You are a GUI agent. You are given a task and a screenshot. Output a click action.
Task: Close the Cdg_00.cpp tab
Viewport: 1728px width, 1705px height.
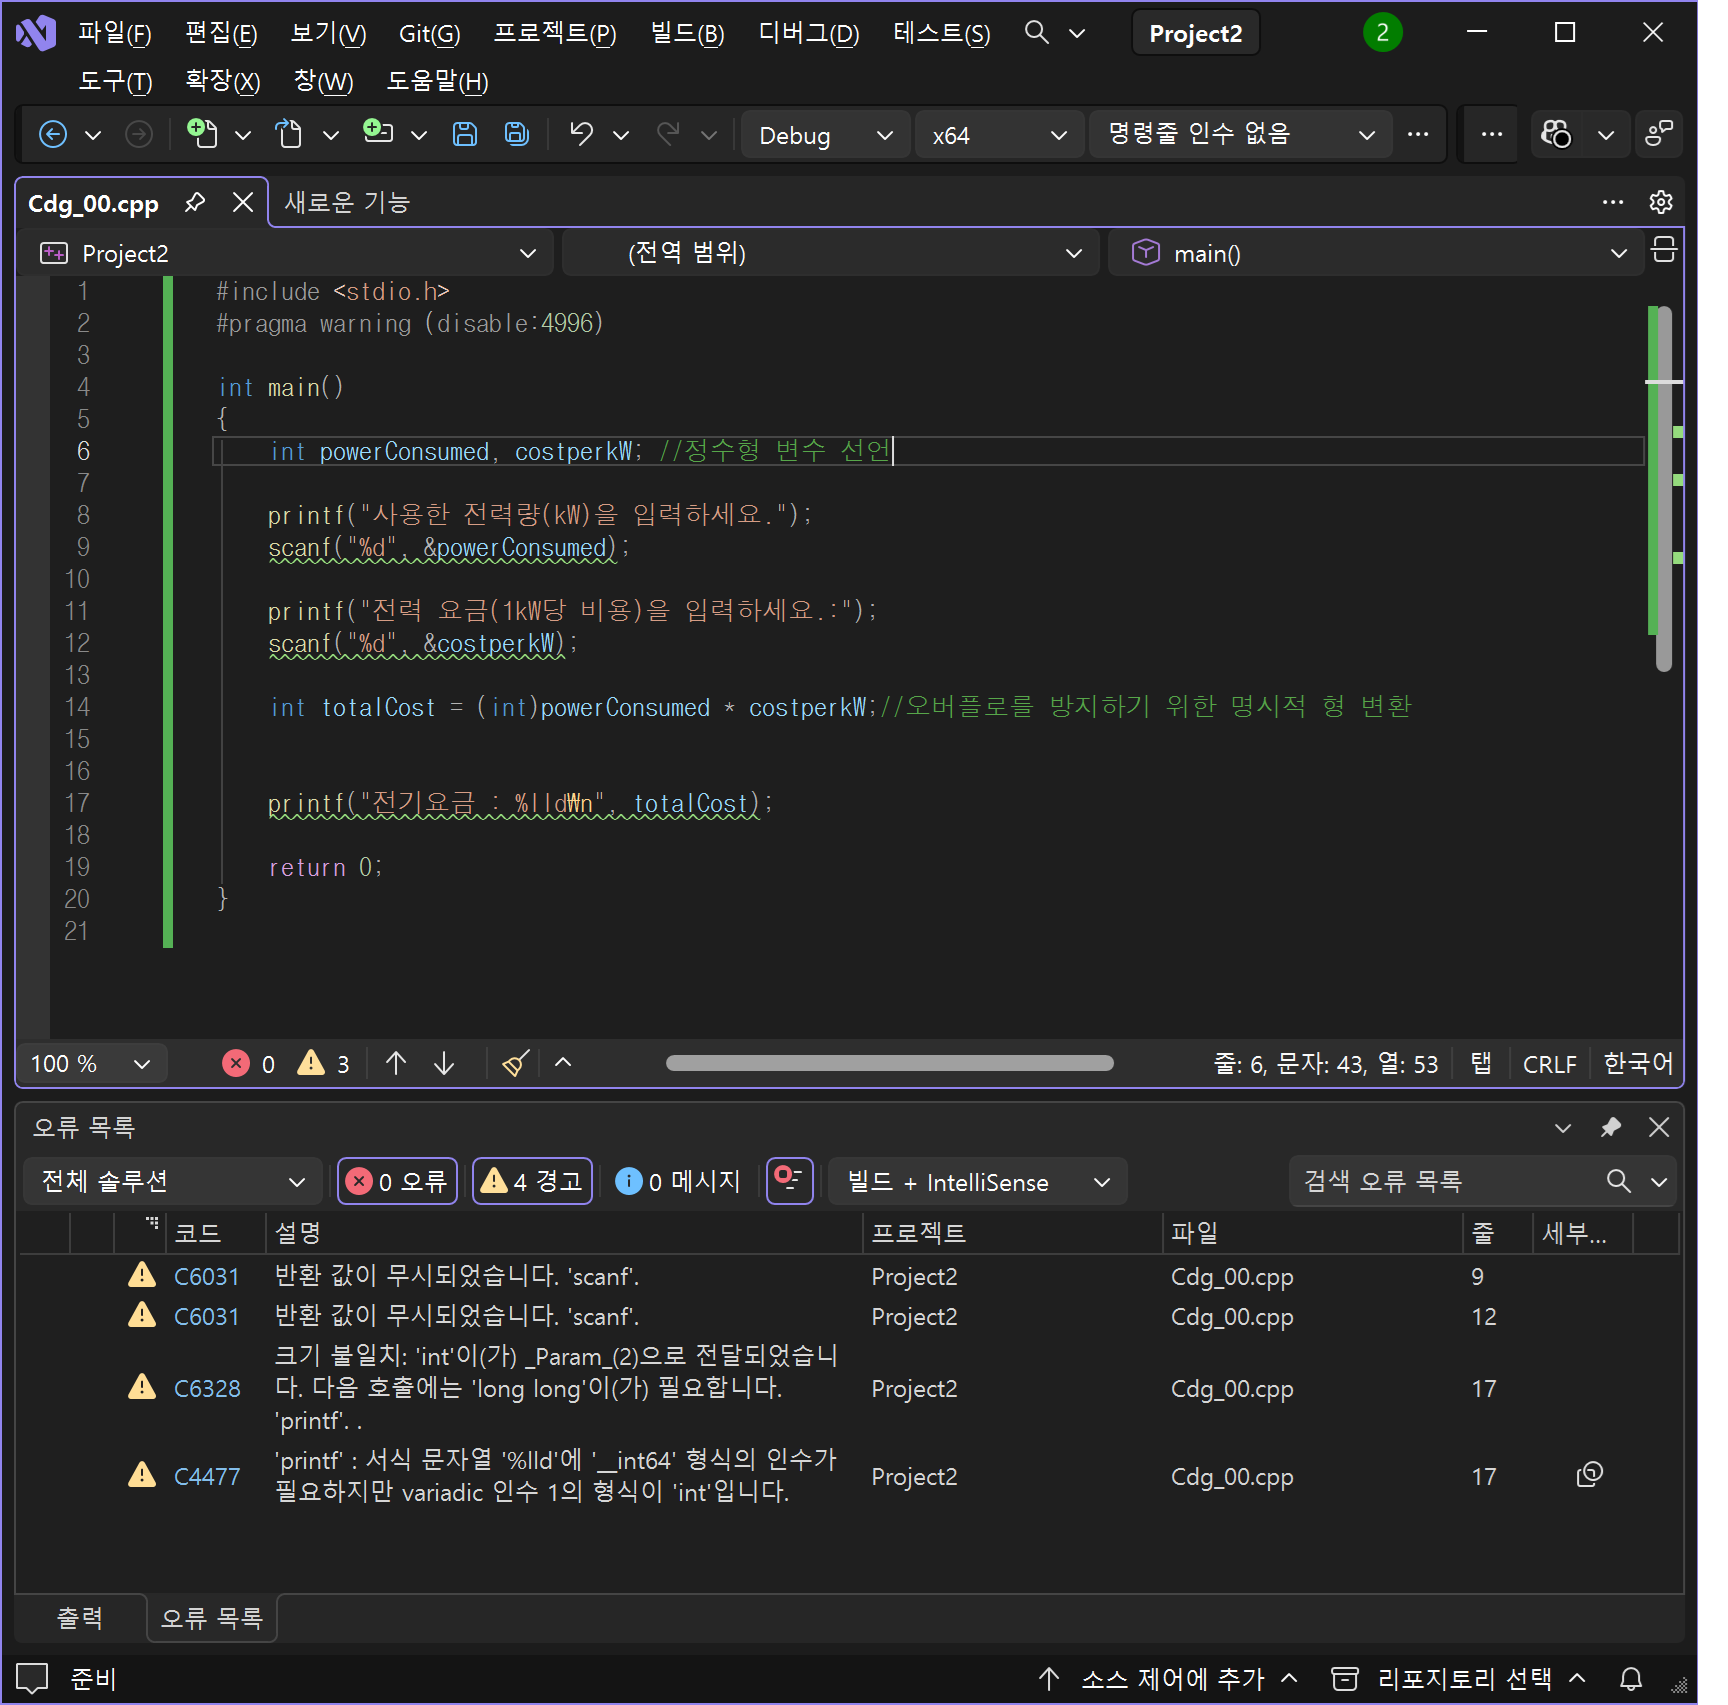[x=243, y=203]
